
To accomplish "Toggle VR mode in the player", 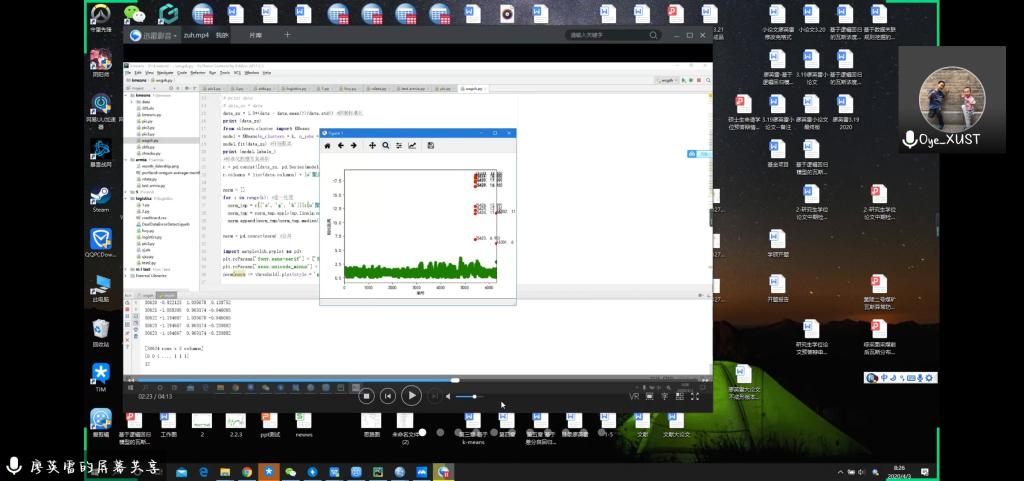I will [634, 396].
